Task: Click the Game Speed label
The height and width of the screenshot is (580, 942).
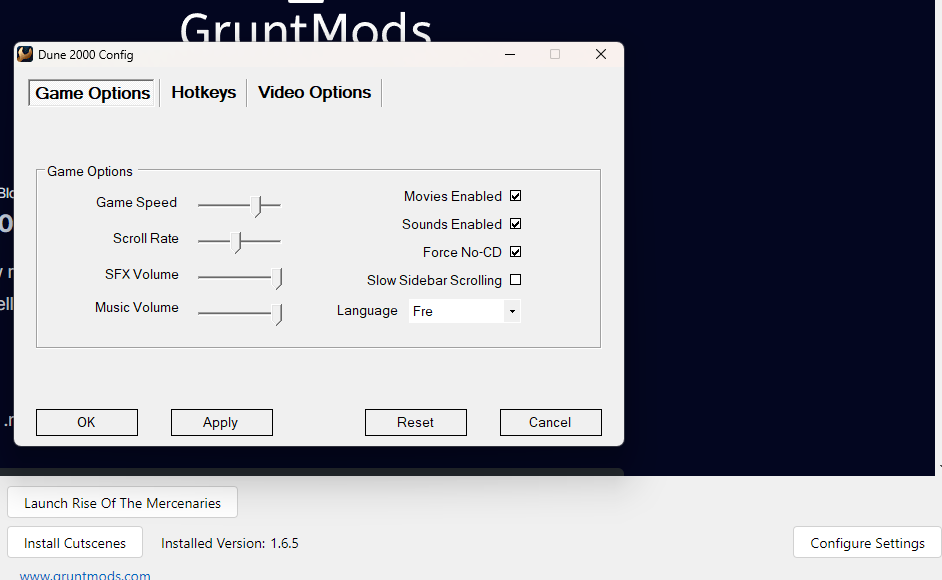Action: (136, 203)
